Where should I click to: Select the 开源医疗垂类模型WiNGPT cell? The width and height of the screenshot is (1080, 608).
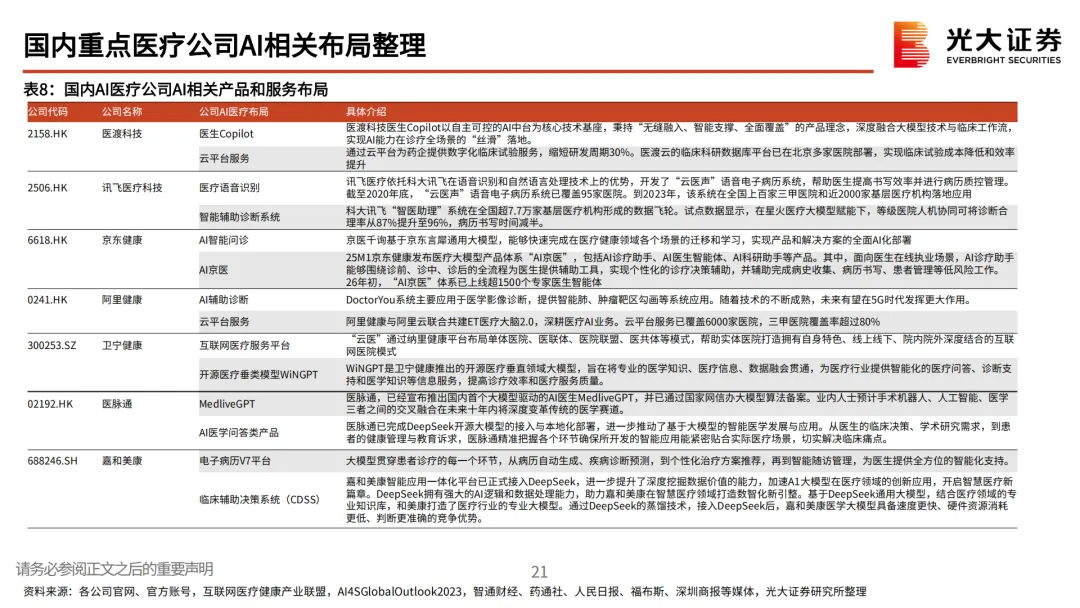(258, 375)
